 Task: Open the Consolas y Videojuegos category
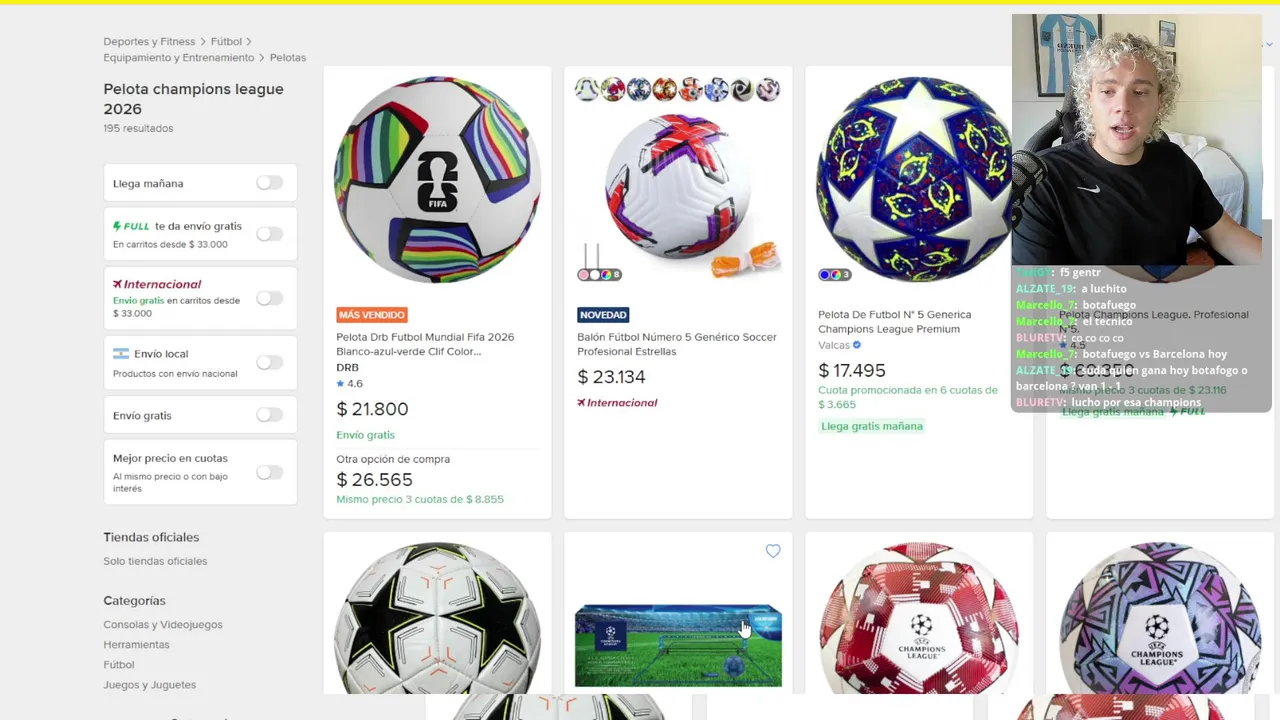pyautogui.click(x=163, y=625)
